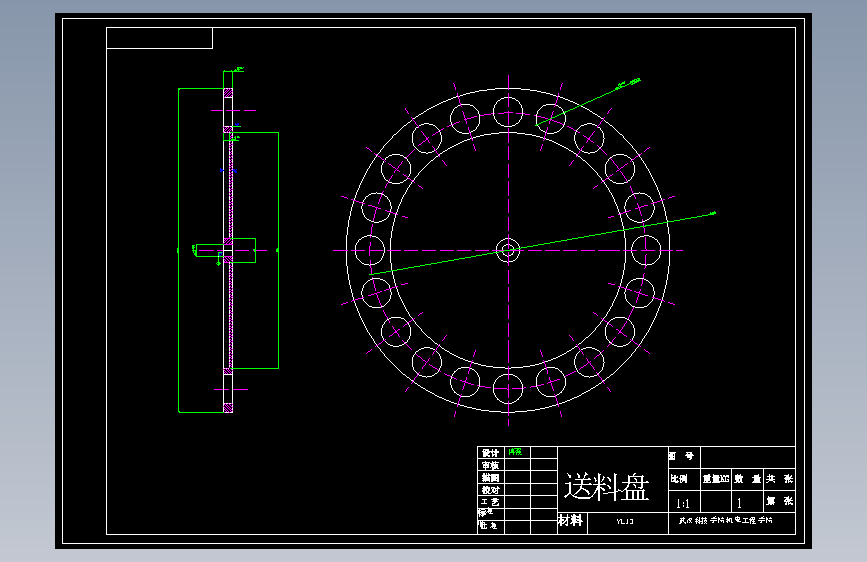Click the 工艺 label in title block

490,502
